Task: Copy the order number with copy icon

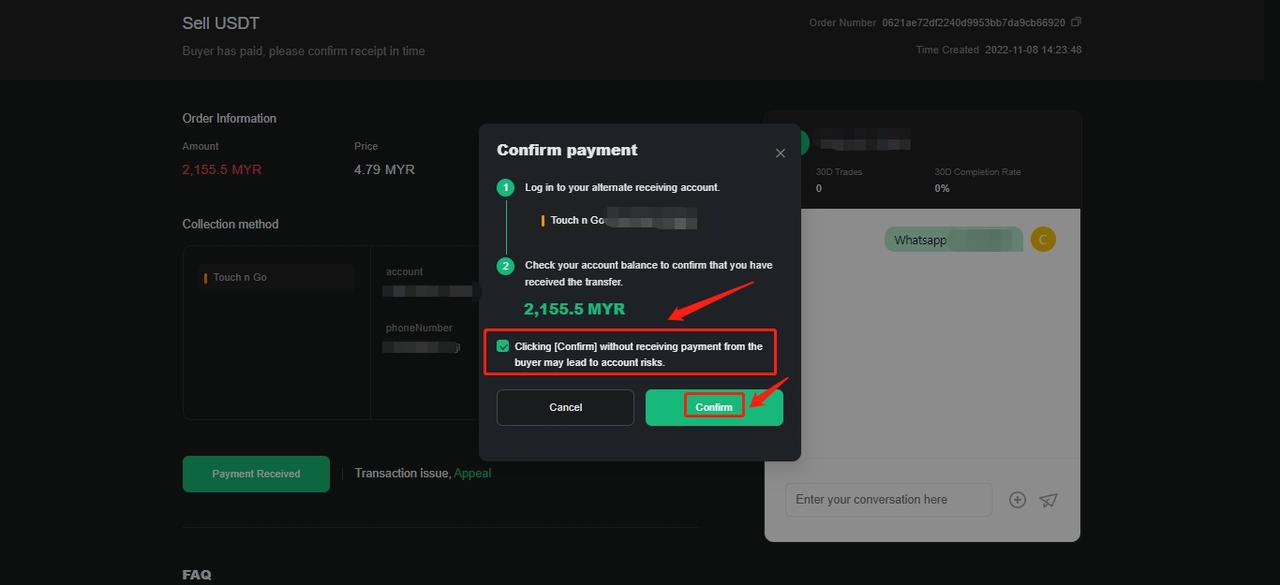Action: coord(1076,22)
